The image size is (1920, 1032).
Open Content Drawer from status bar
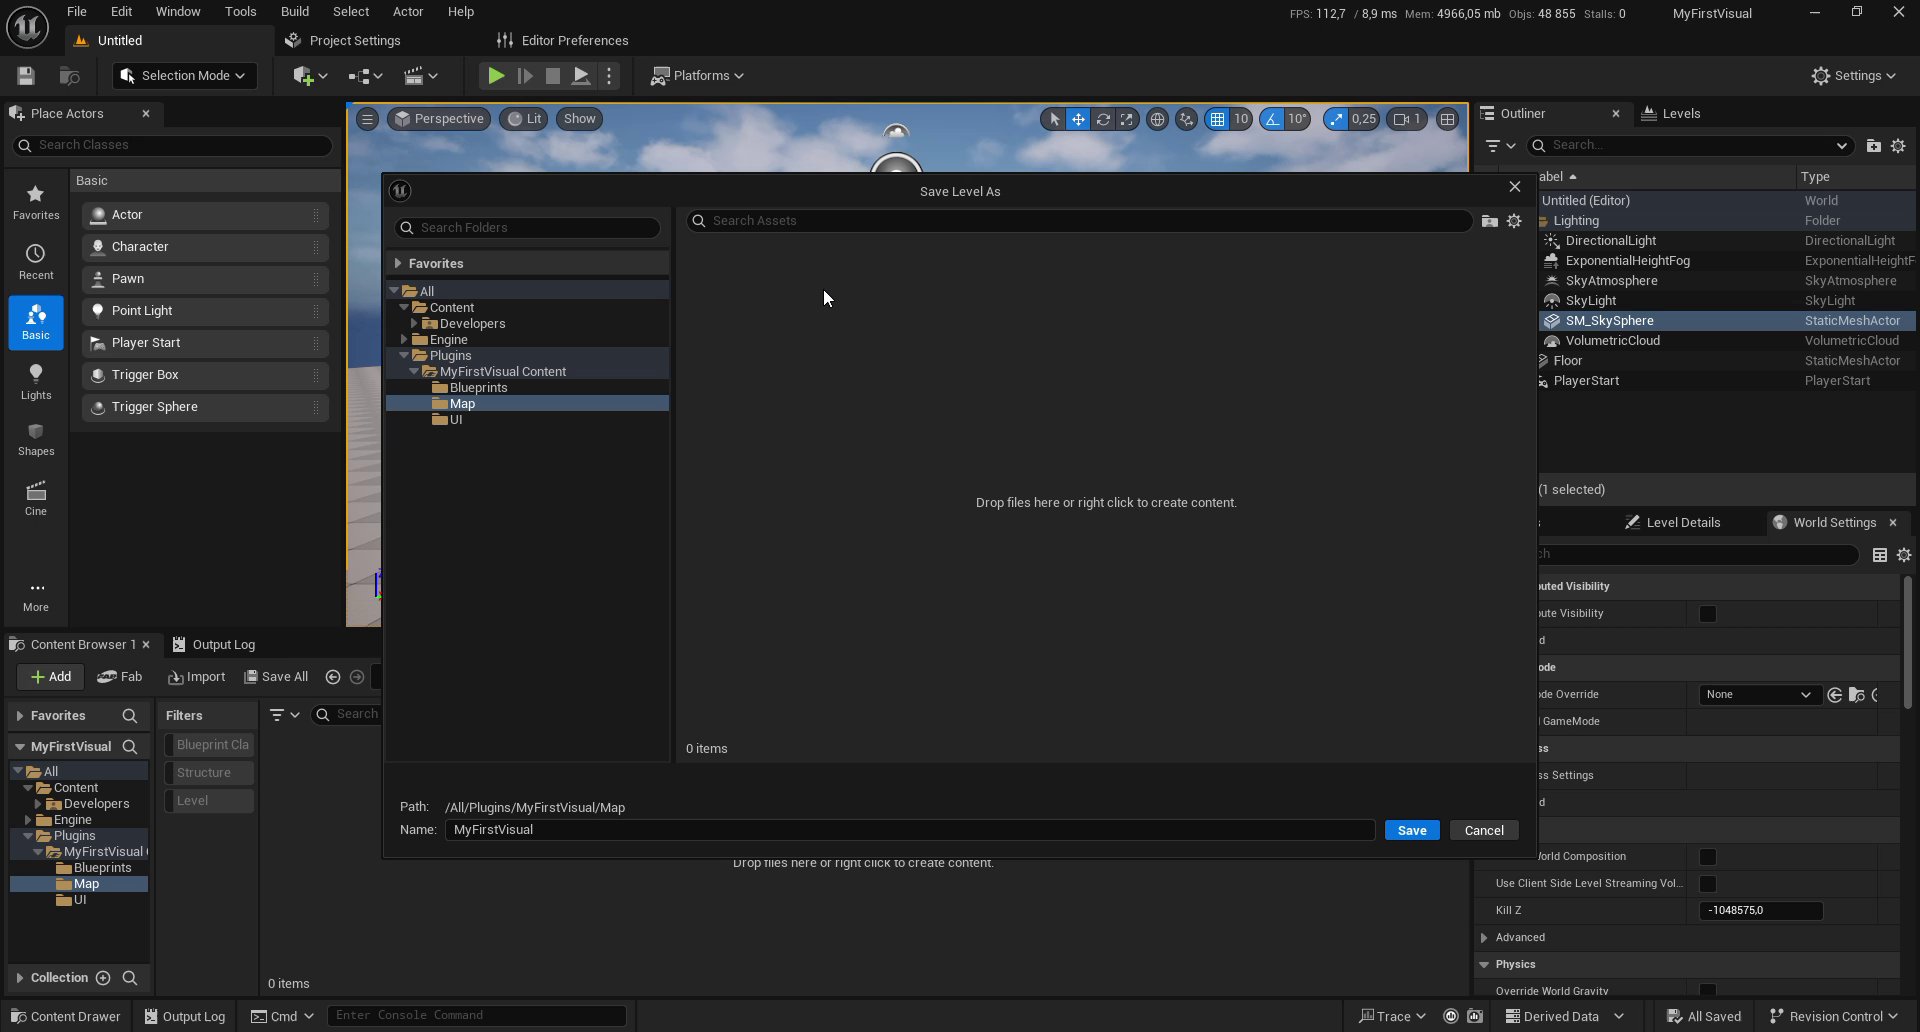(x=66, y=1016)
